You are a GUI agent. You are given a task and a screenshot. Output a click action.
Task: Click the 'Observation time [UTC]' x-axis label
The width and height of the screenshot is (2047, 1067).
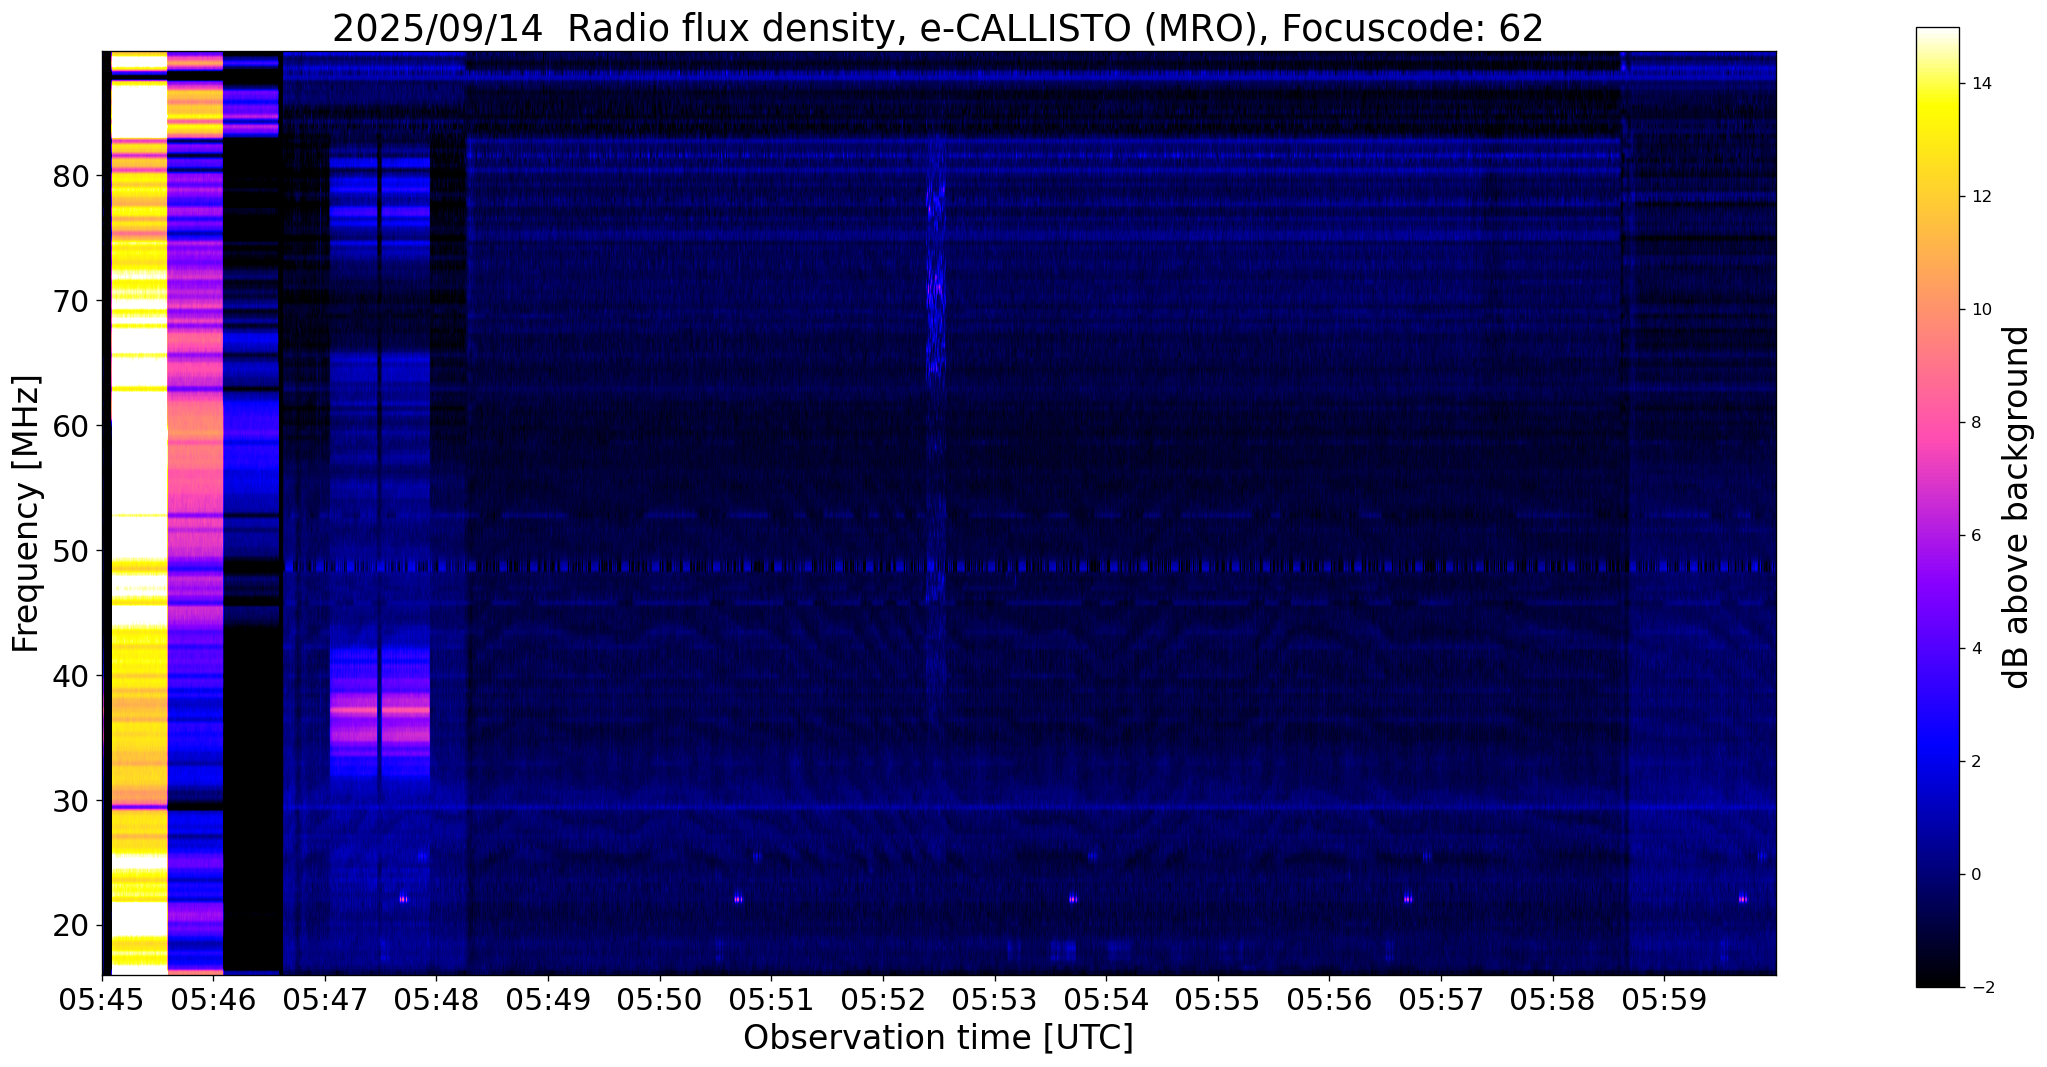click(938, 1038)
